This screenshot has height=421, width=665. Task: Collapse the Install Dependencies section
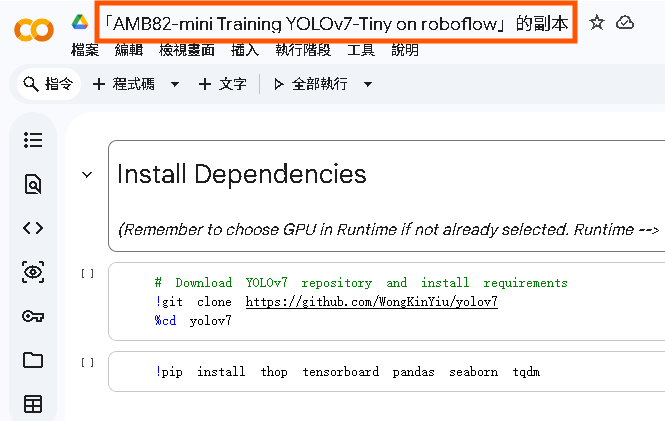point(87,175)
